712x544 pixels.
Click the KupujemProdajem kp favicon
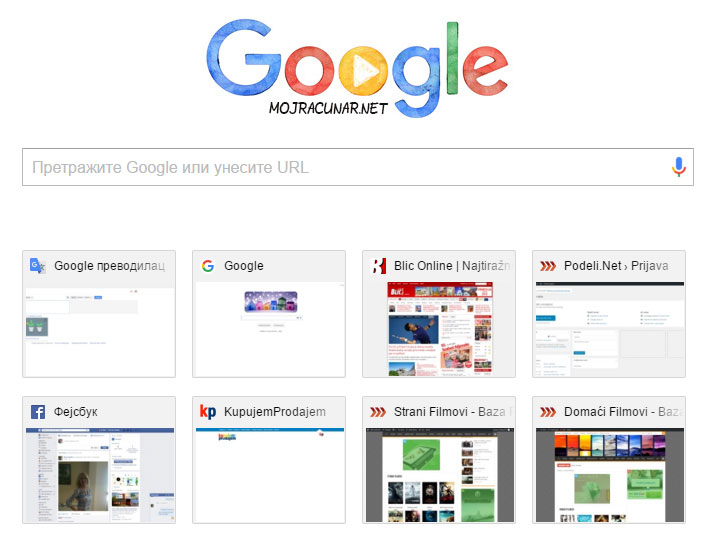click(x=208, y=411)
